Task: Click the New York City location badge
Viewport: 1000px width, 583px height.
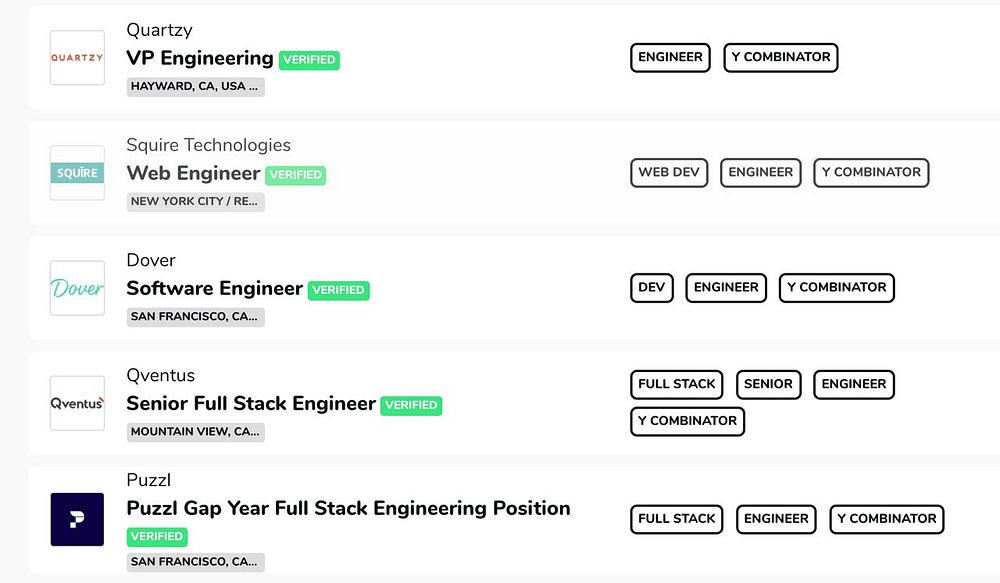Action: [196, 201]
